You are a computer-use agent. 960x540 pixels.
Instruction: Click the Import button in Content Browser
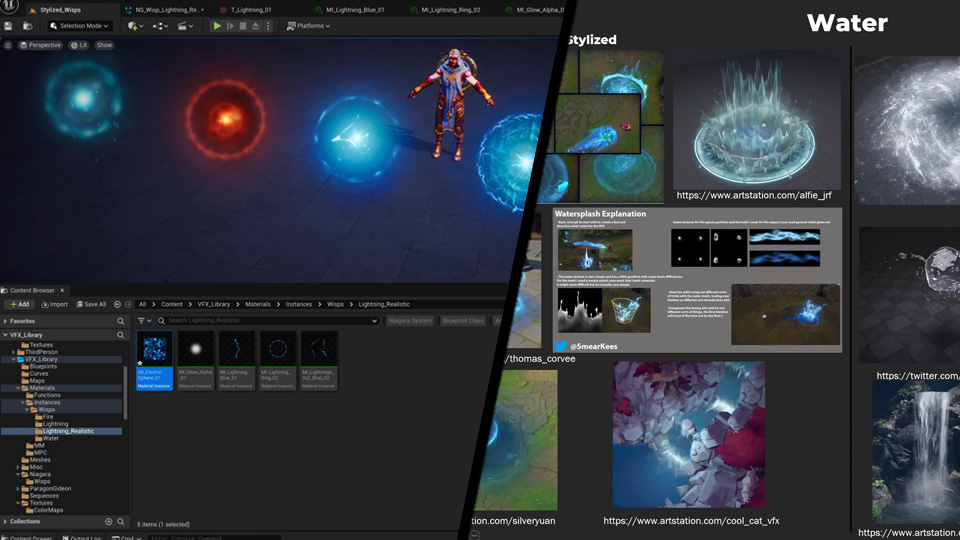55,304
